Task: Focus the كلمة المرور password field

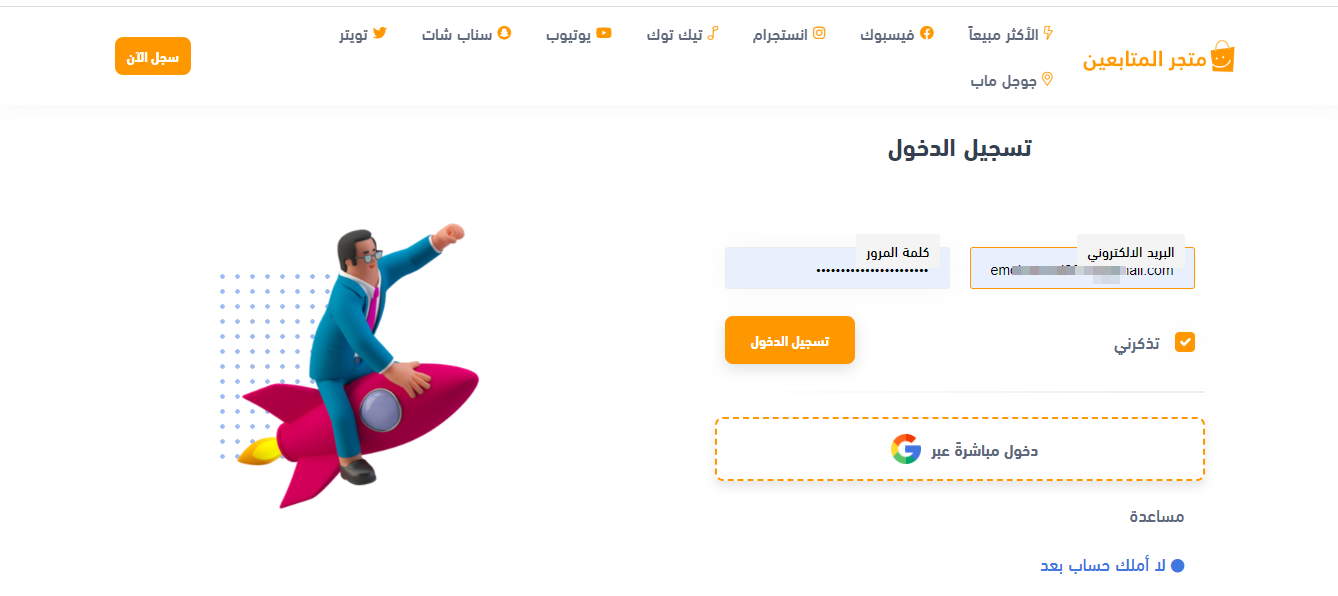Action: [x=837, y=268]
